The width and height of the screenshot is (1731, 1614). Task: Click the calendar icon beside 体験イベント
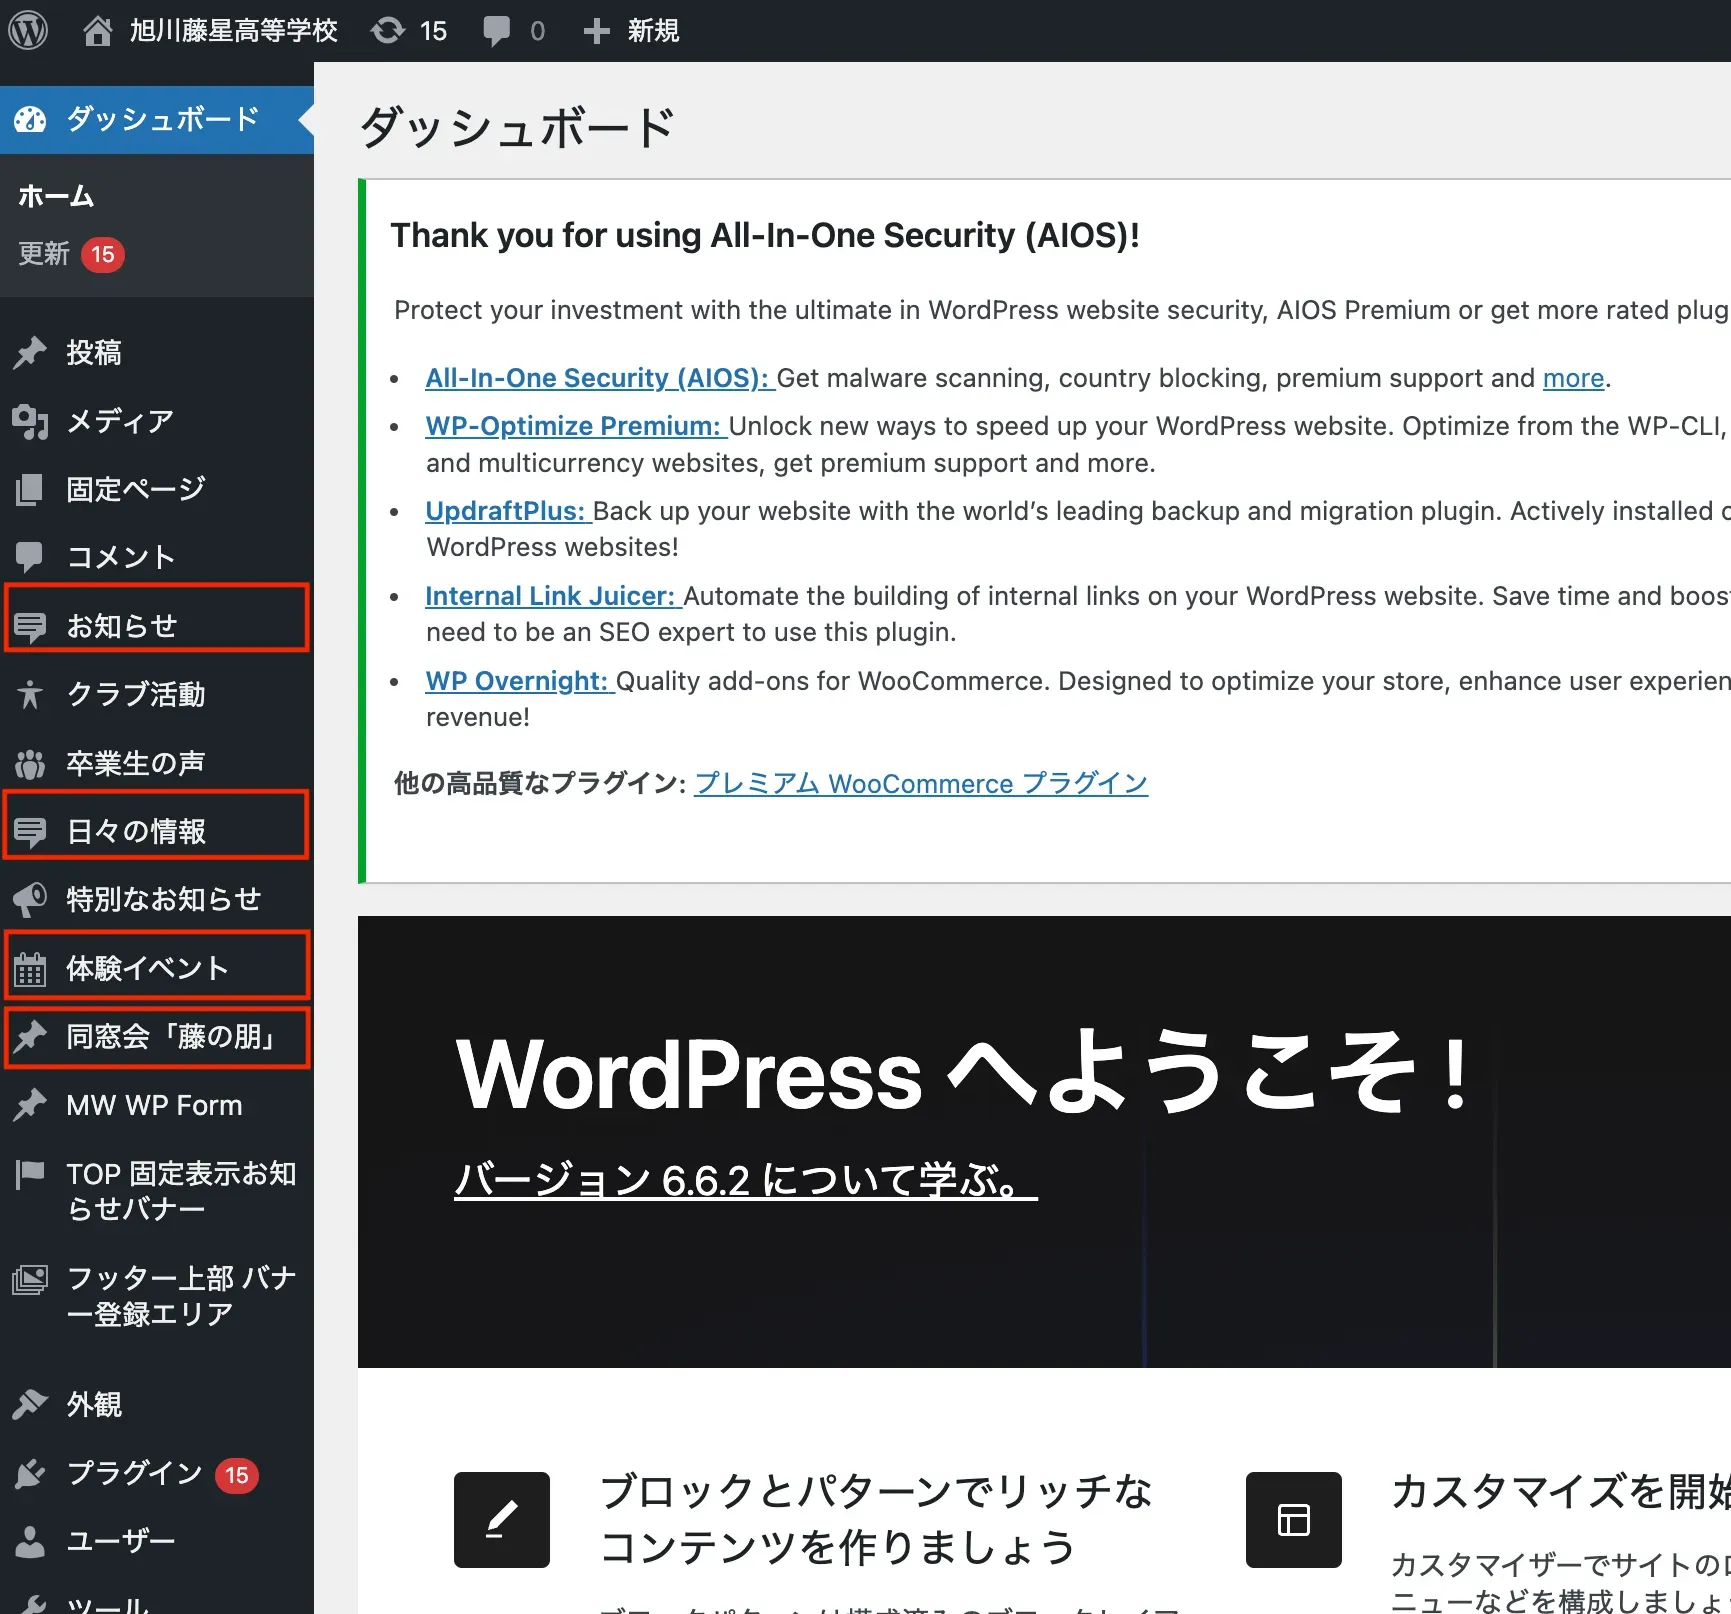click(x=30, y=968)
